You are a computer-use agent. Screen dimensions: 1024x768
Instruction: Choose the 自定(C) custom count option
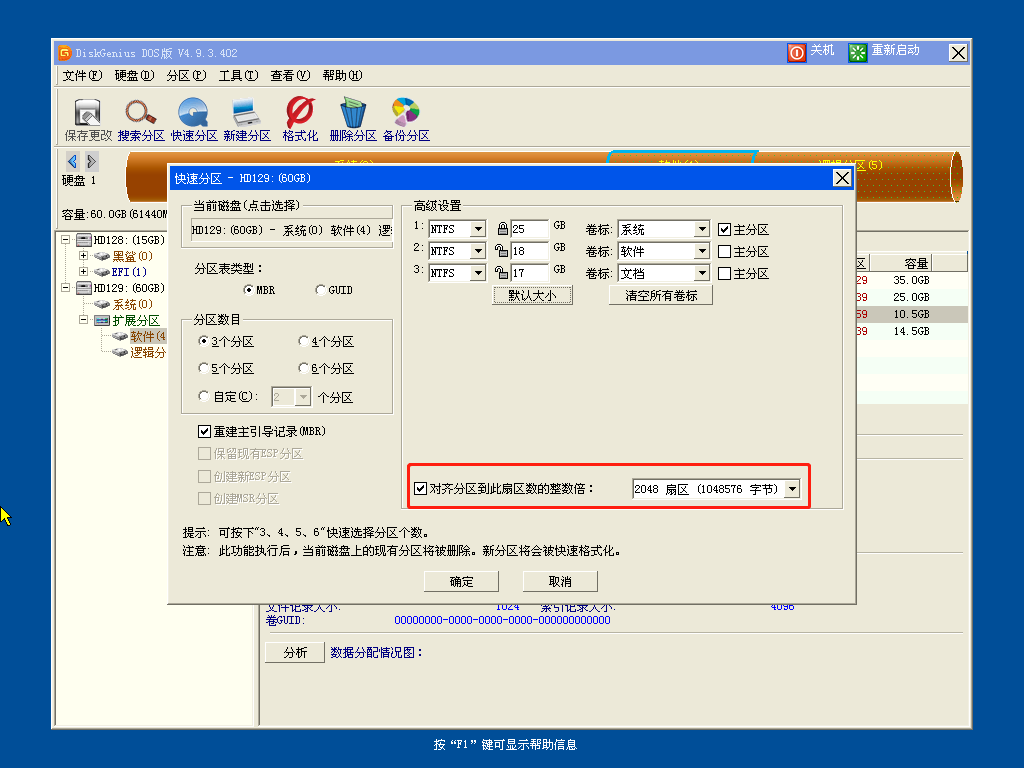click(203, 396)
